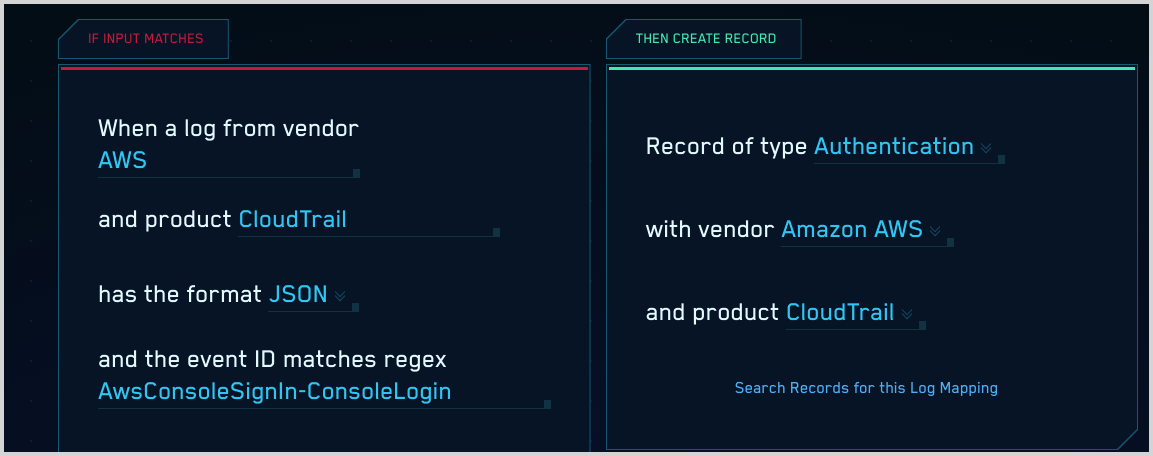1153x456 pixels.
Task: Open the Authentication record type dropdown
Action: tap(909, 148)
